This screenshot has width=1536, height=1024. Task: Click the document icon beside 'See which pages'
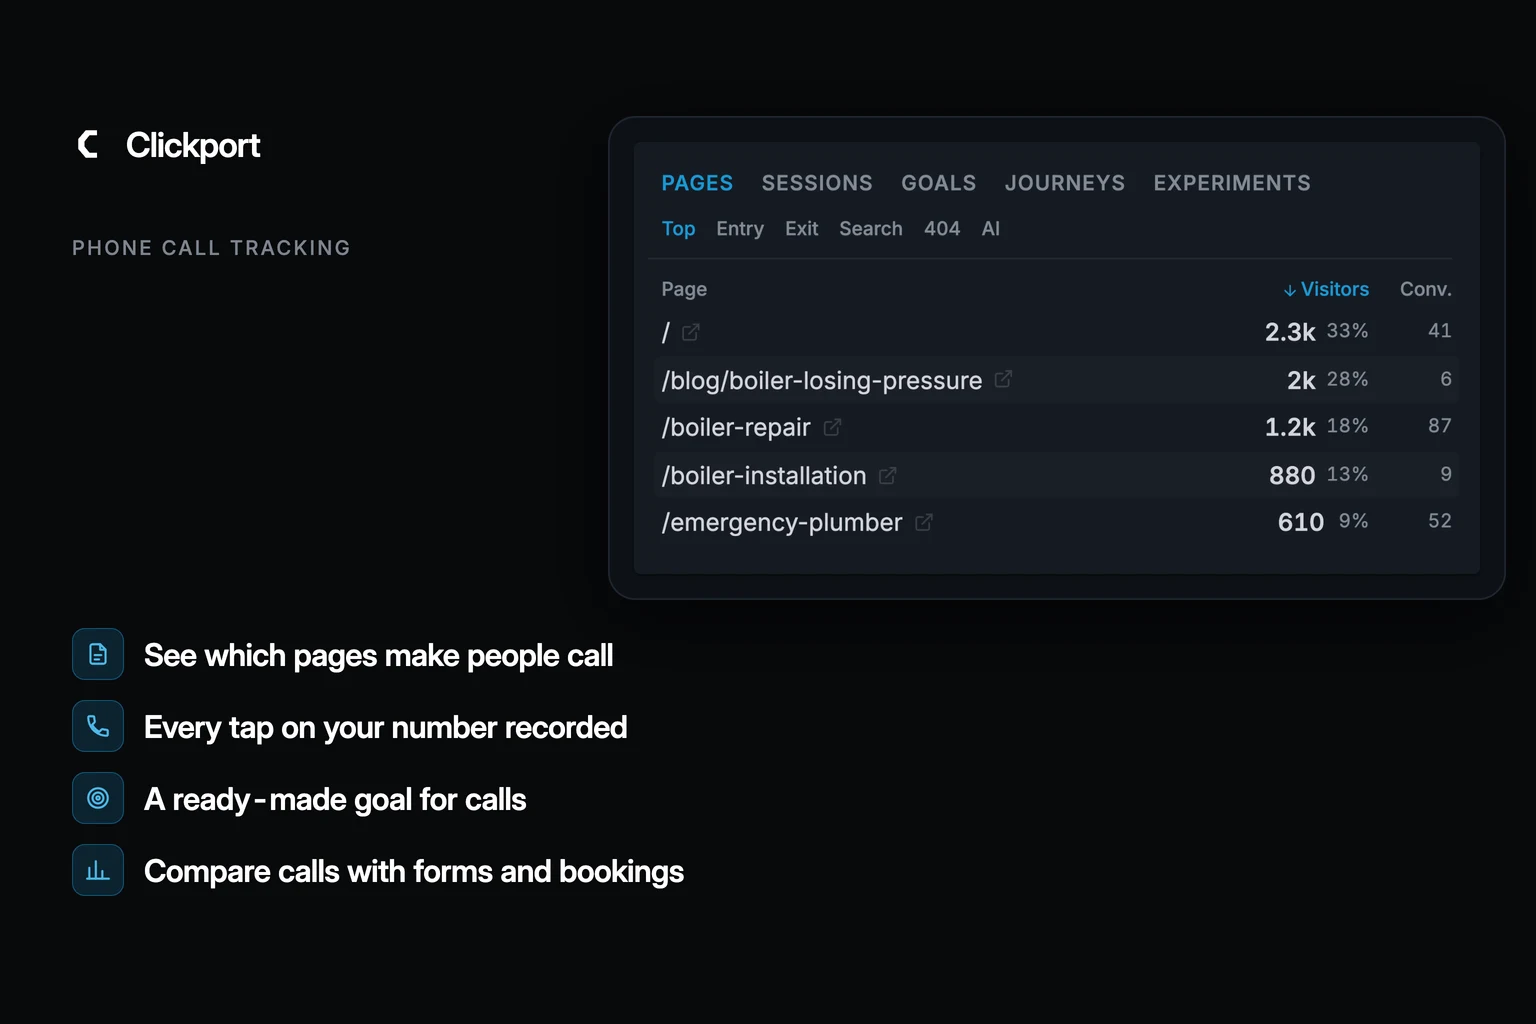coord(98,654)
